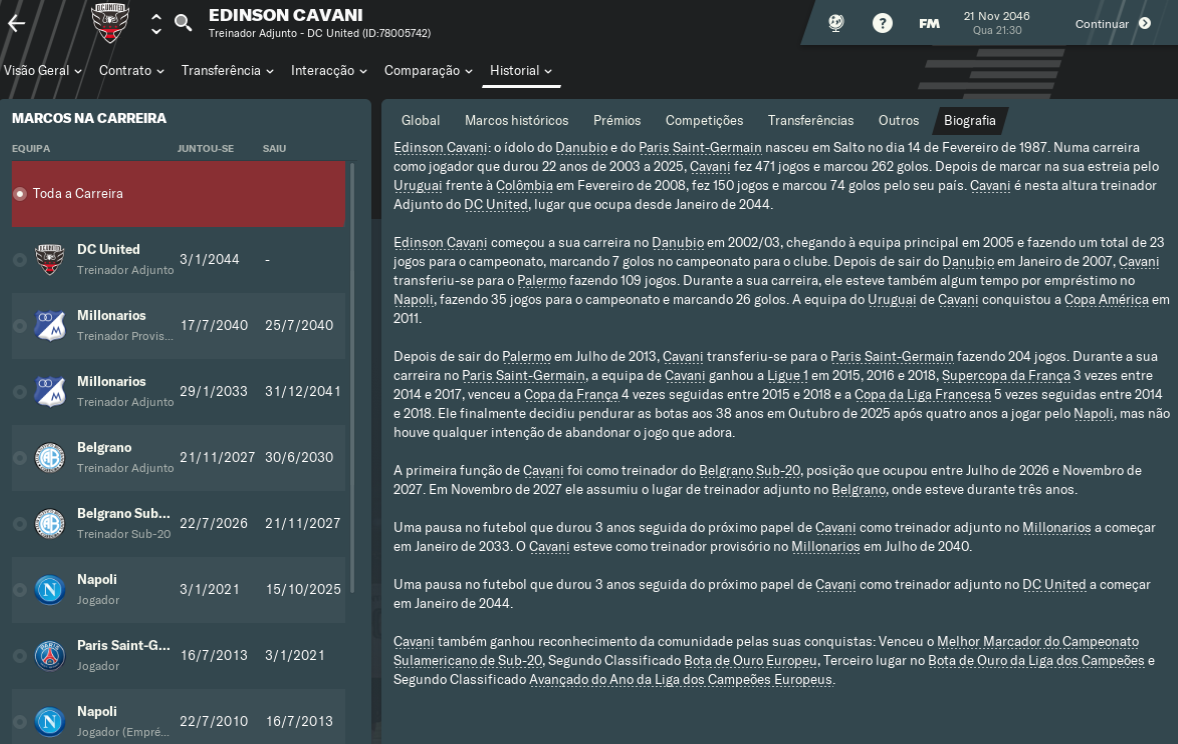Screen dimensions: 1178x744
Task: Switch to the Global tab
Action: 420,120
